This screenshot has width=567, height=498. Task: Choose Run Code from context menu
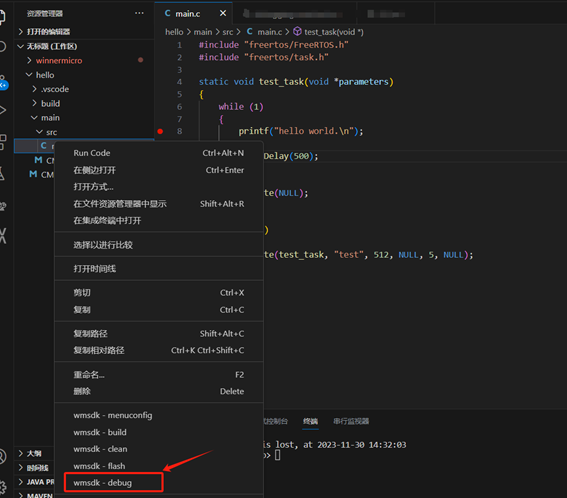coord(158,153)
